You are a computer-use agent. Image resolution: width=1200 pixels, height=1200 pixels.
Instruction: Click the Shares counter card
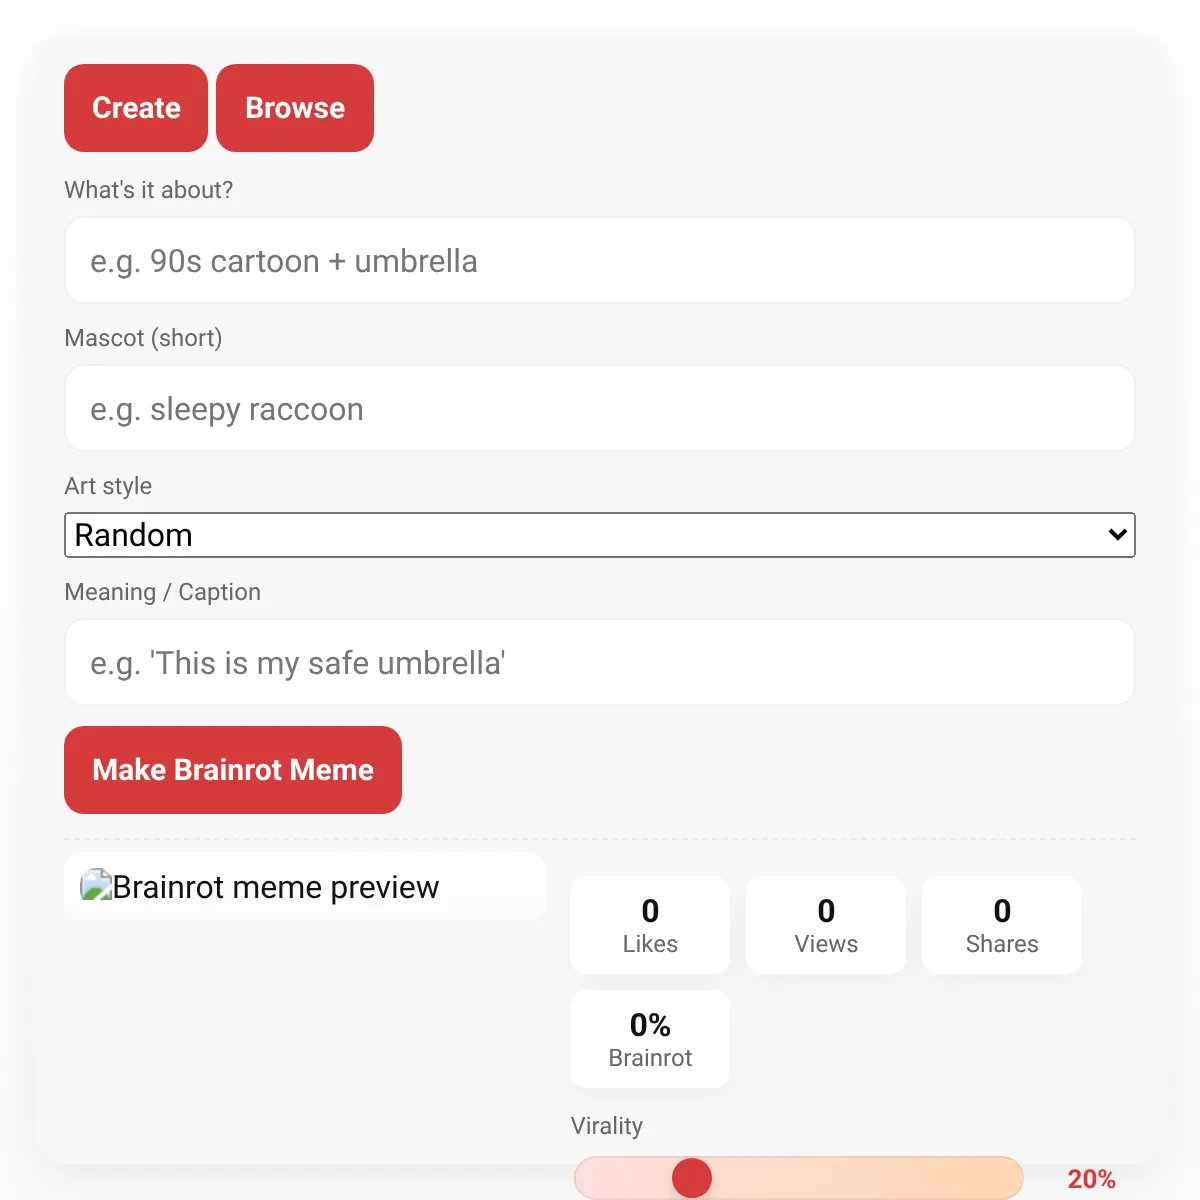click(x=1002, y=925)
